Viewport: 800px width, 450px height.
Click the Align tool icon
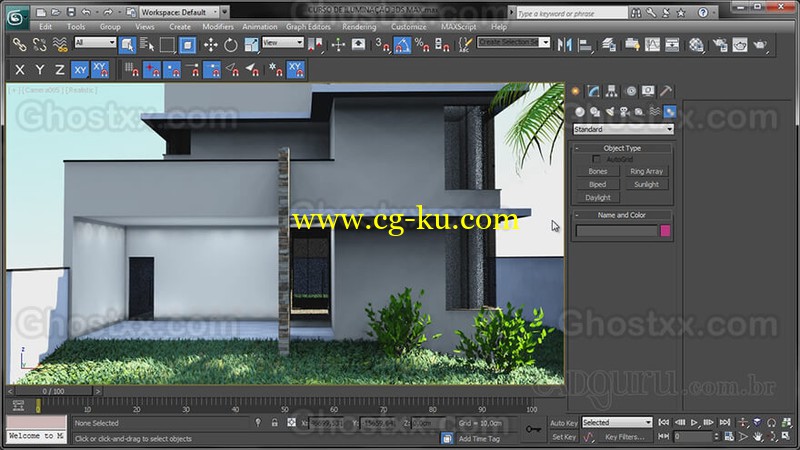coord(585,45)
